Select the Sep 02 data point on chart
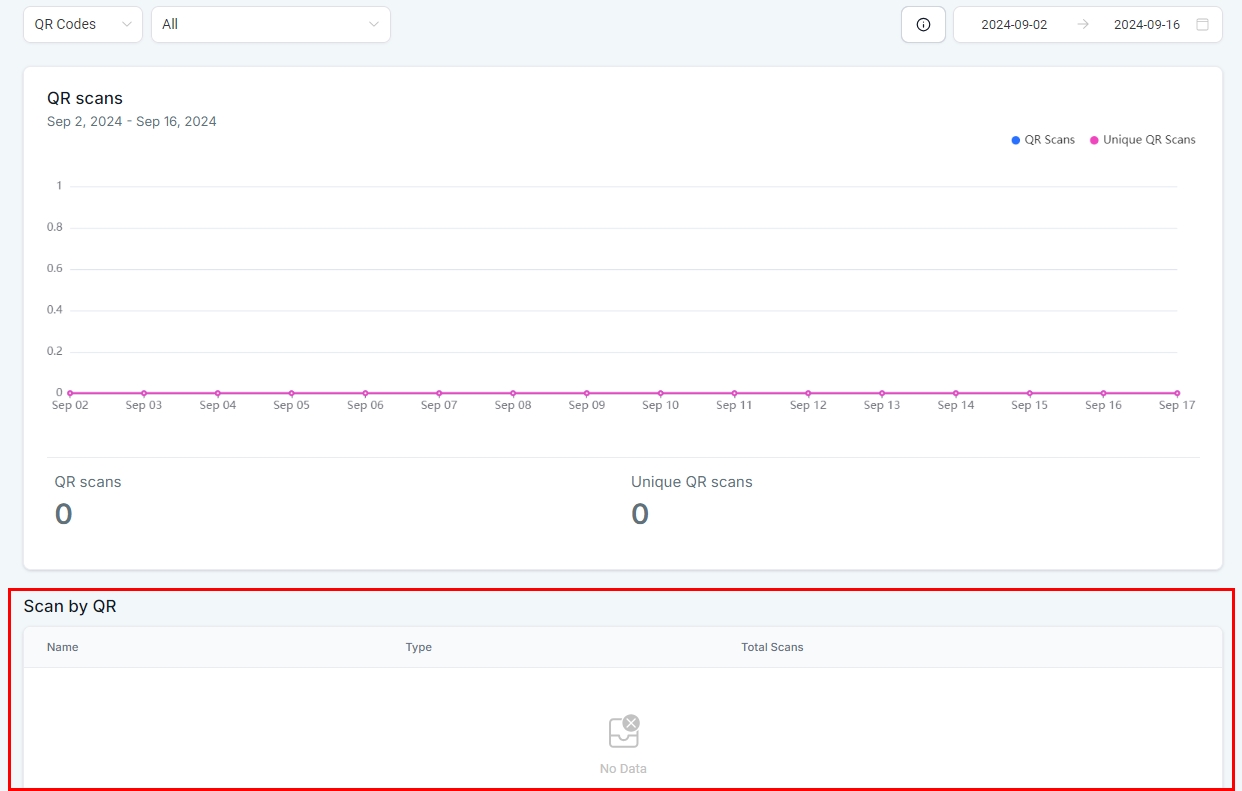The width and height of the screenshot is (1242, 791). (70, 393)
